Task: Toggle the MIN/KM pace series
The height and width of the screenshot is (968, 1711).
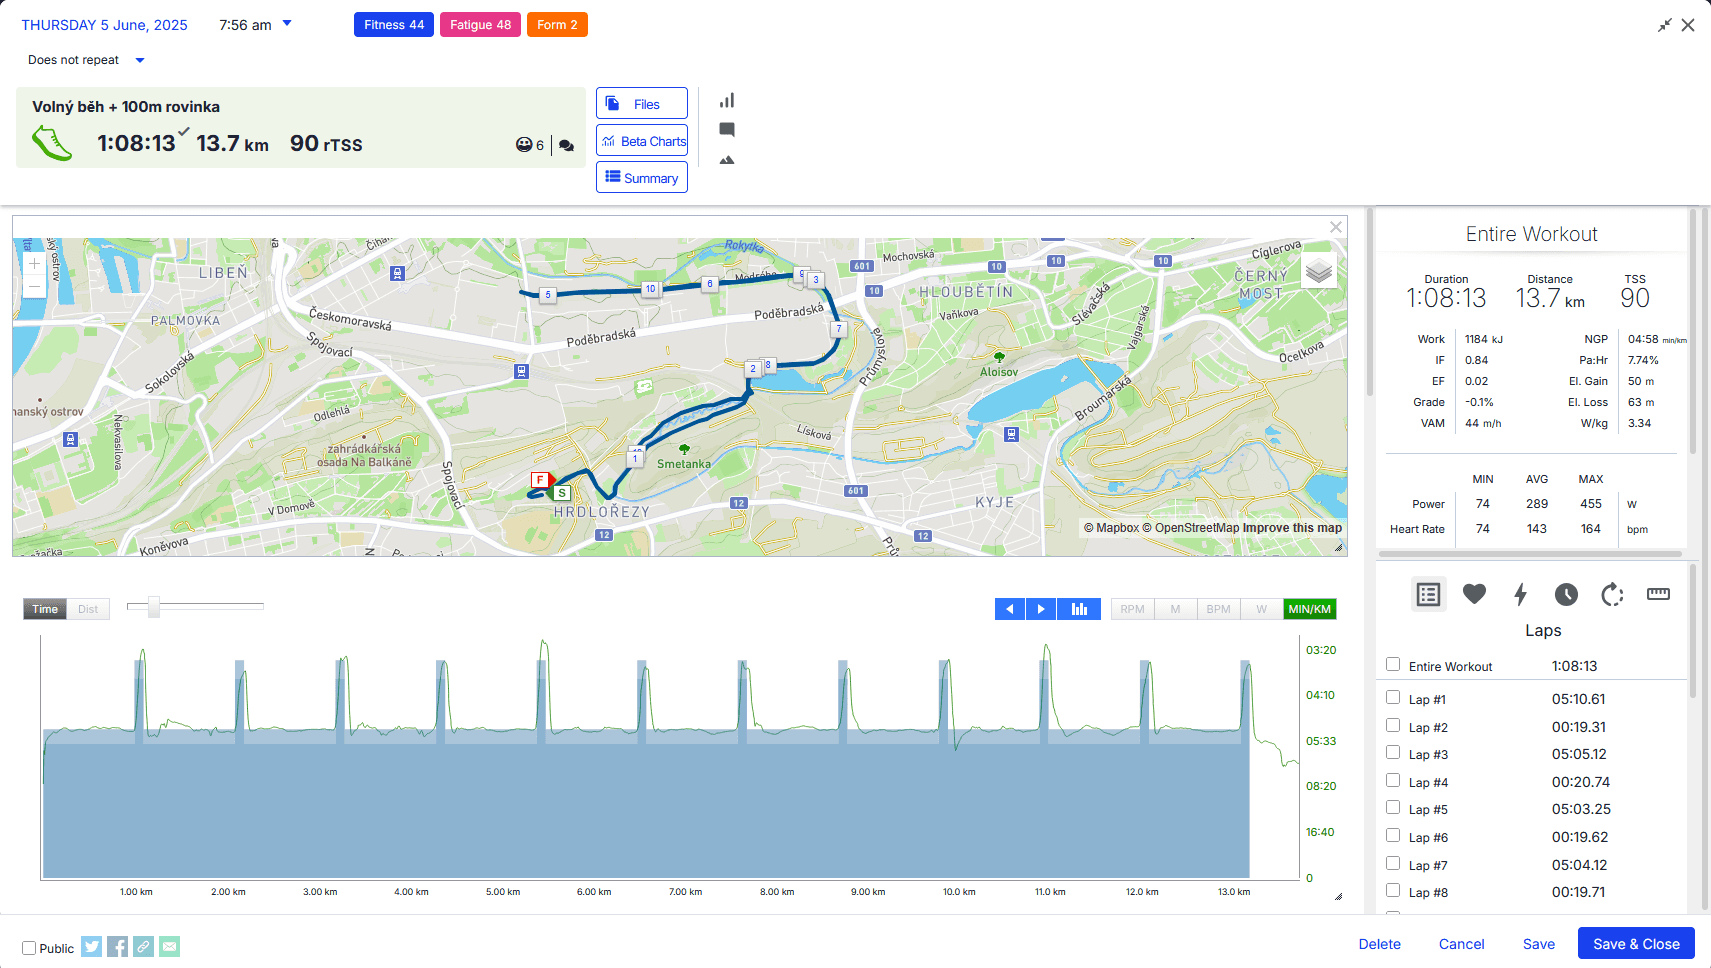Action: tap(1310, 609)
